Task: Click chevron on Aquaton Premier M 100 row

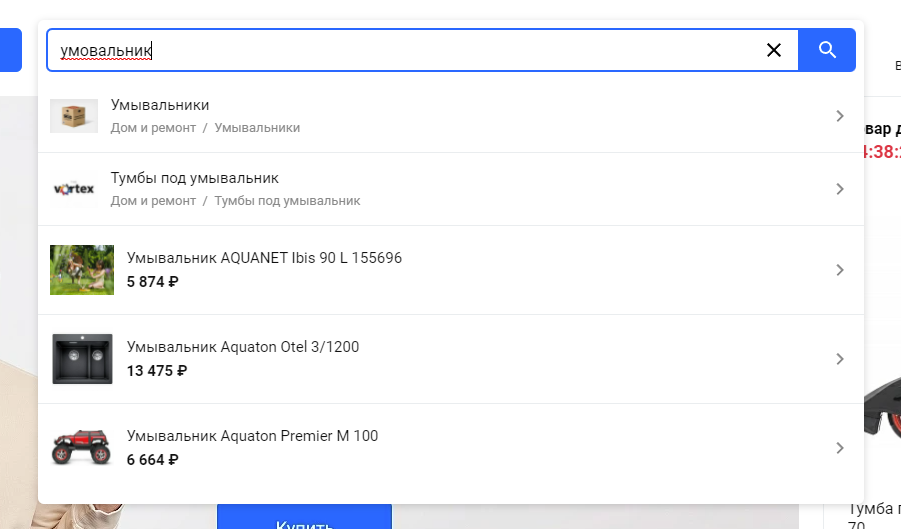Action: [840, 448]
